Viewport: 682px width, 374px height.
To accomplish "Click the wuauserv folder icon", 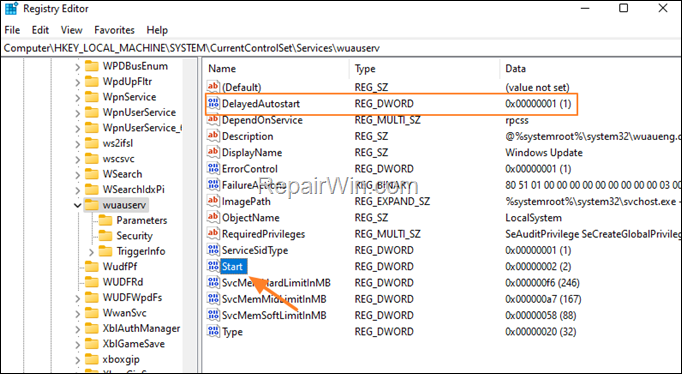I will click(x=91, y=204).
